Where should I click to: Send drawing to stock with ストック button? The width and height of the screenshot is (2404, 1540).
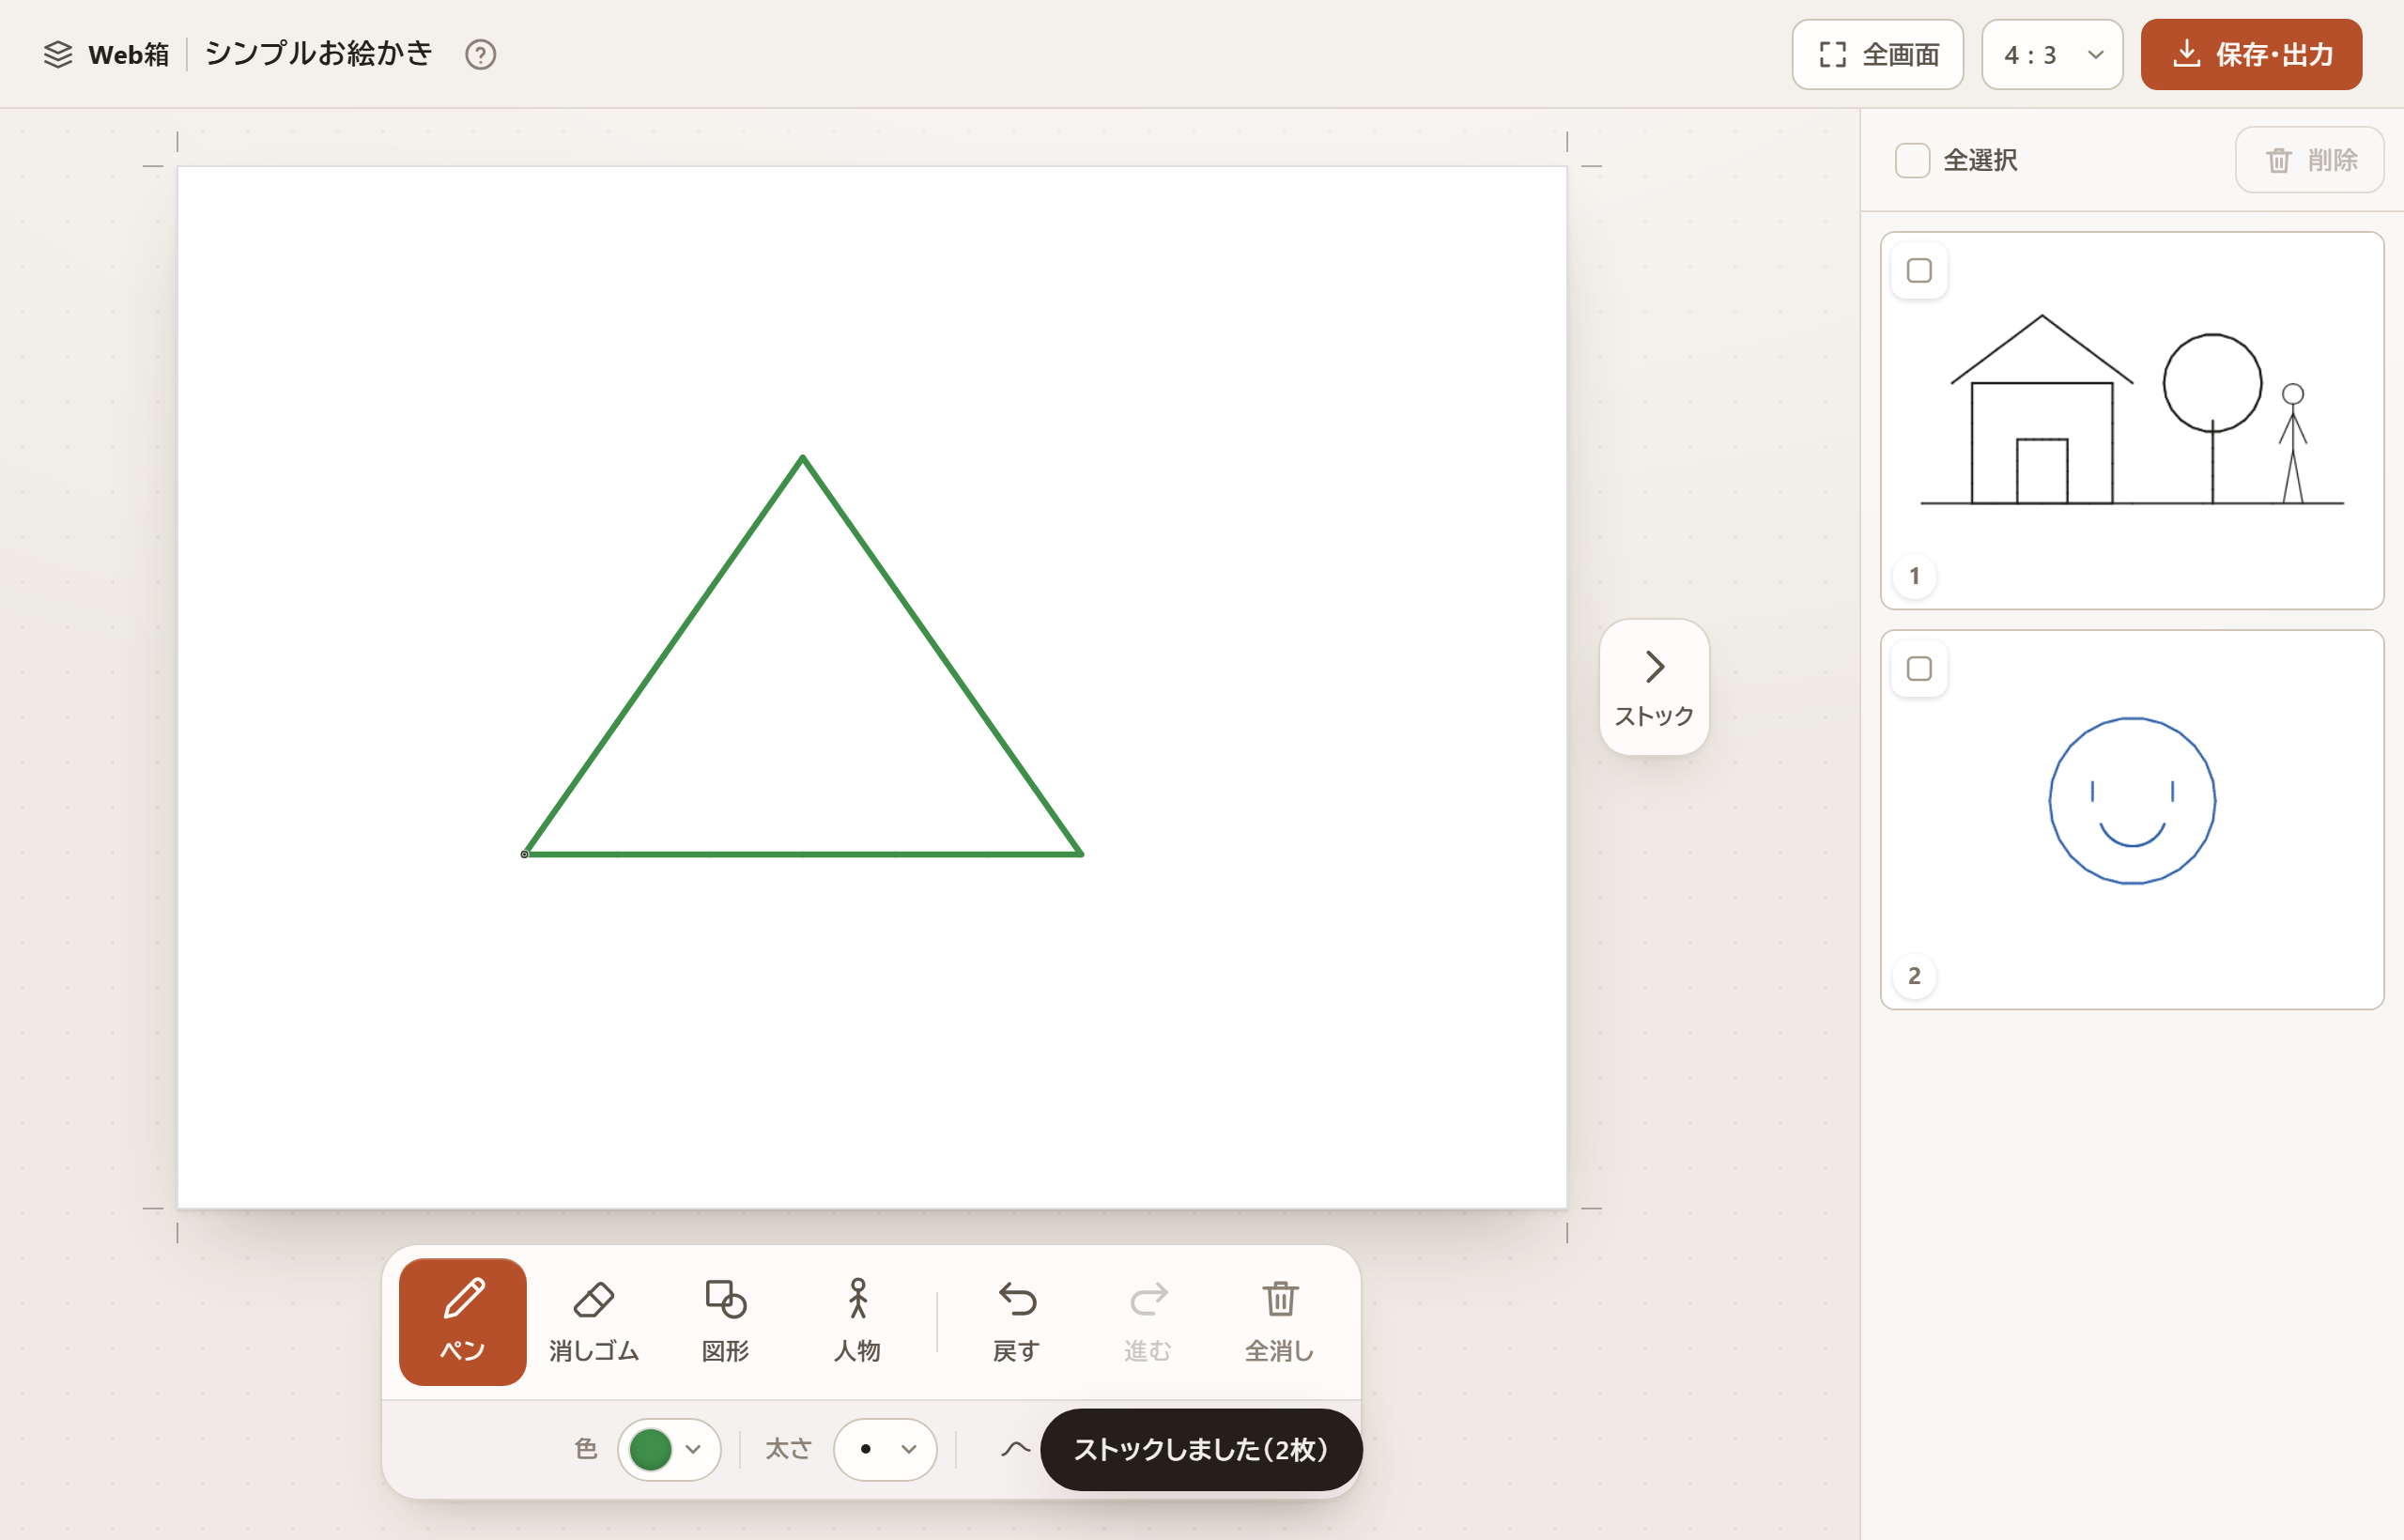[x=1654, y=687]
